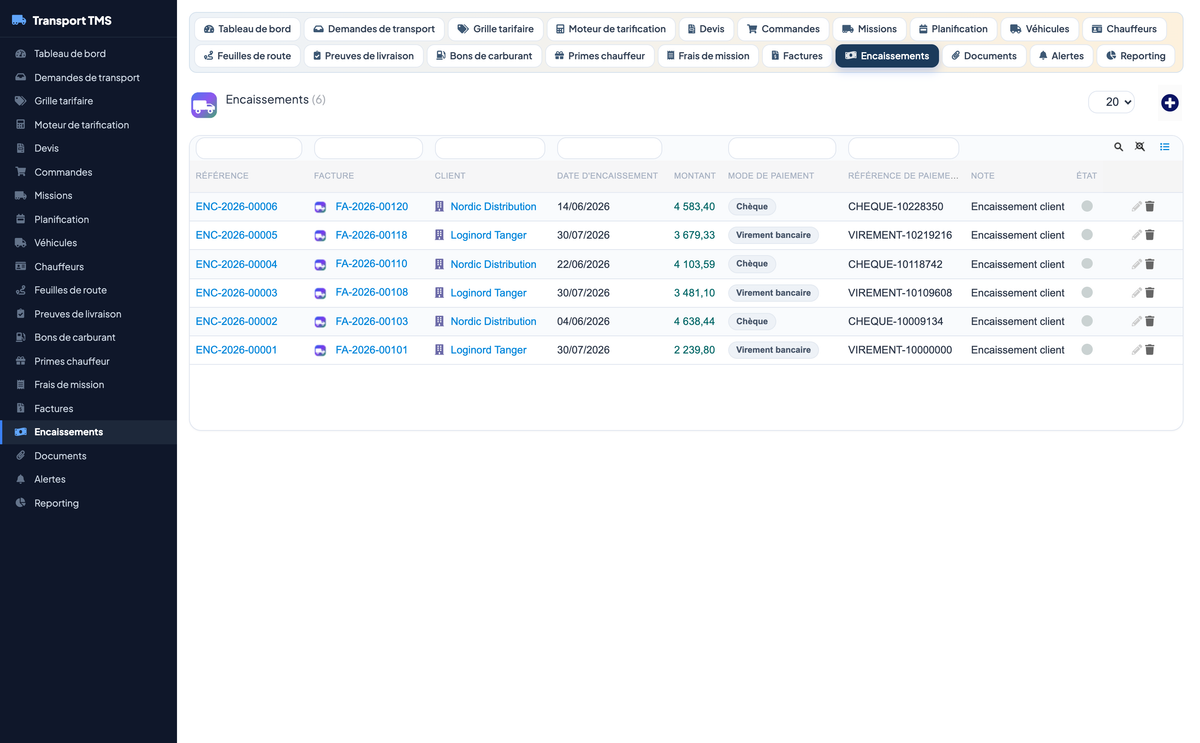Click building icon beside Nordic Distribution on ENC-2026-00006
The image size is (1200, 743).
point(439,207)
